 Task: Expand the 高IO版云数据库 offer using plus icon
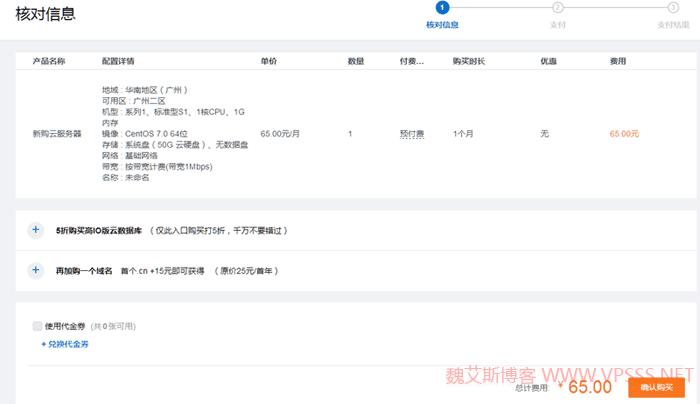click(x=36, y=229)
